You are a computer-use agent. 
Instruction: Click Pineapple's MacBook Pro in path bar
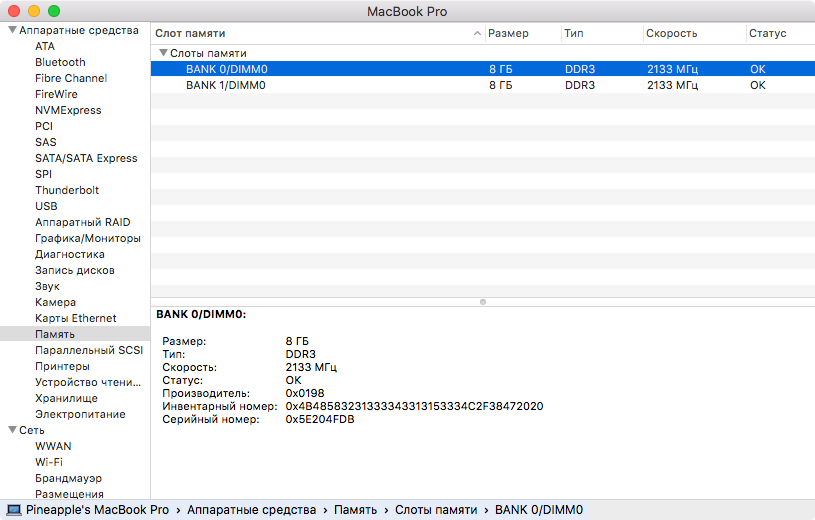tap(97, 510)
